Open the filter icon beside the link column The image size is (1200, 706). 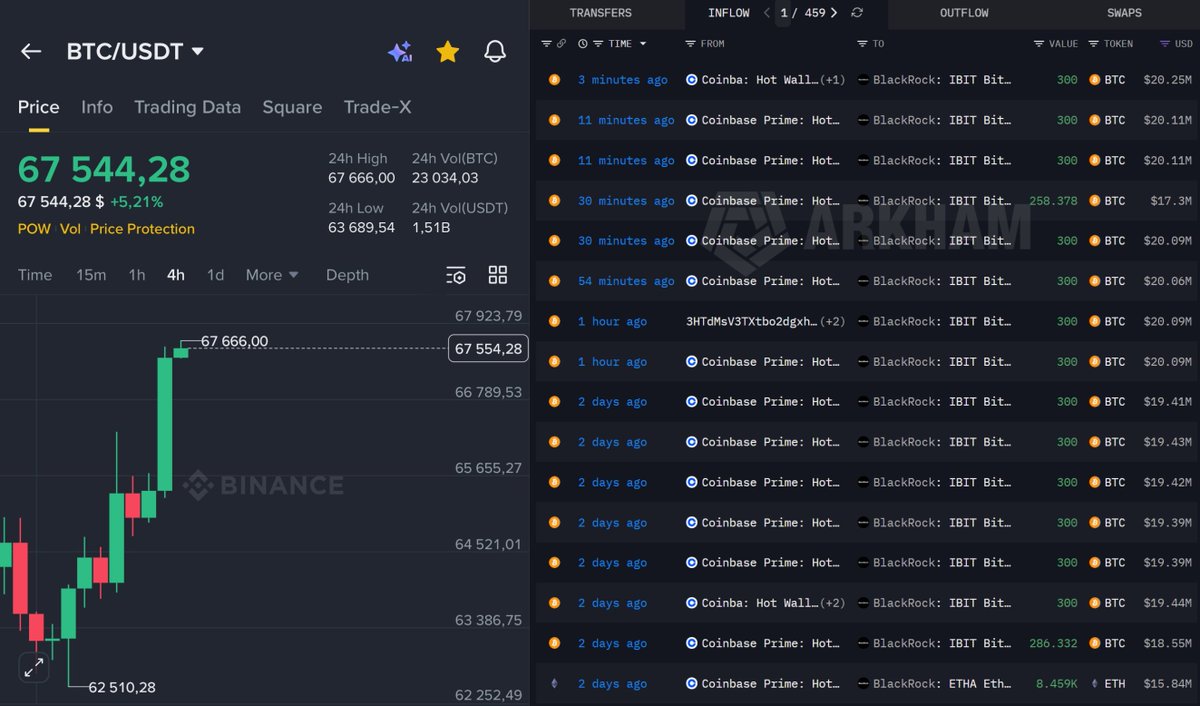pos(546,44)
